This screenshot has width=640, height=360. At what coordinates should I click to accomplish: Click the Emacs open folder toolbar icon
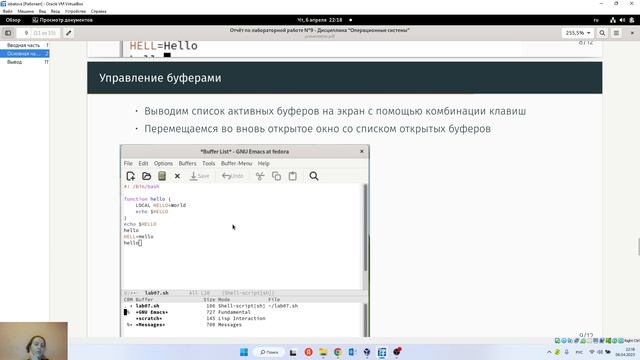pyautogui.click(x=147, y=176)
